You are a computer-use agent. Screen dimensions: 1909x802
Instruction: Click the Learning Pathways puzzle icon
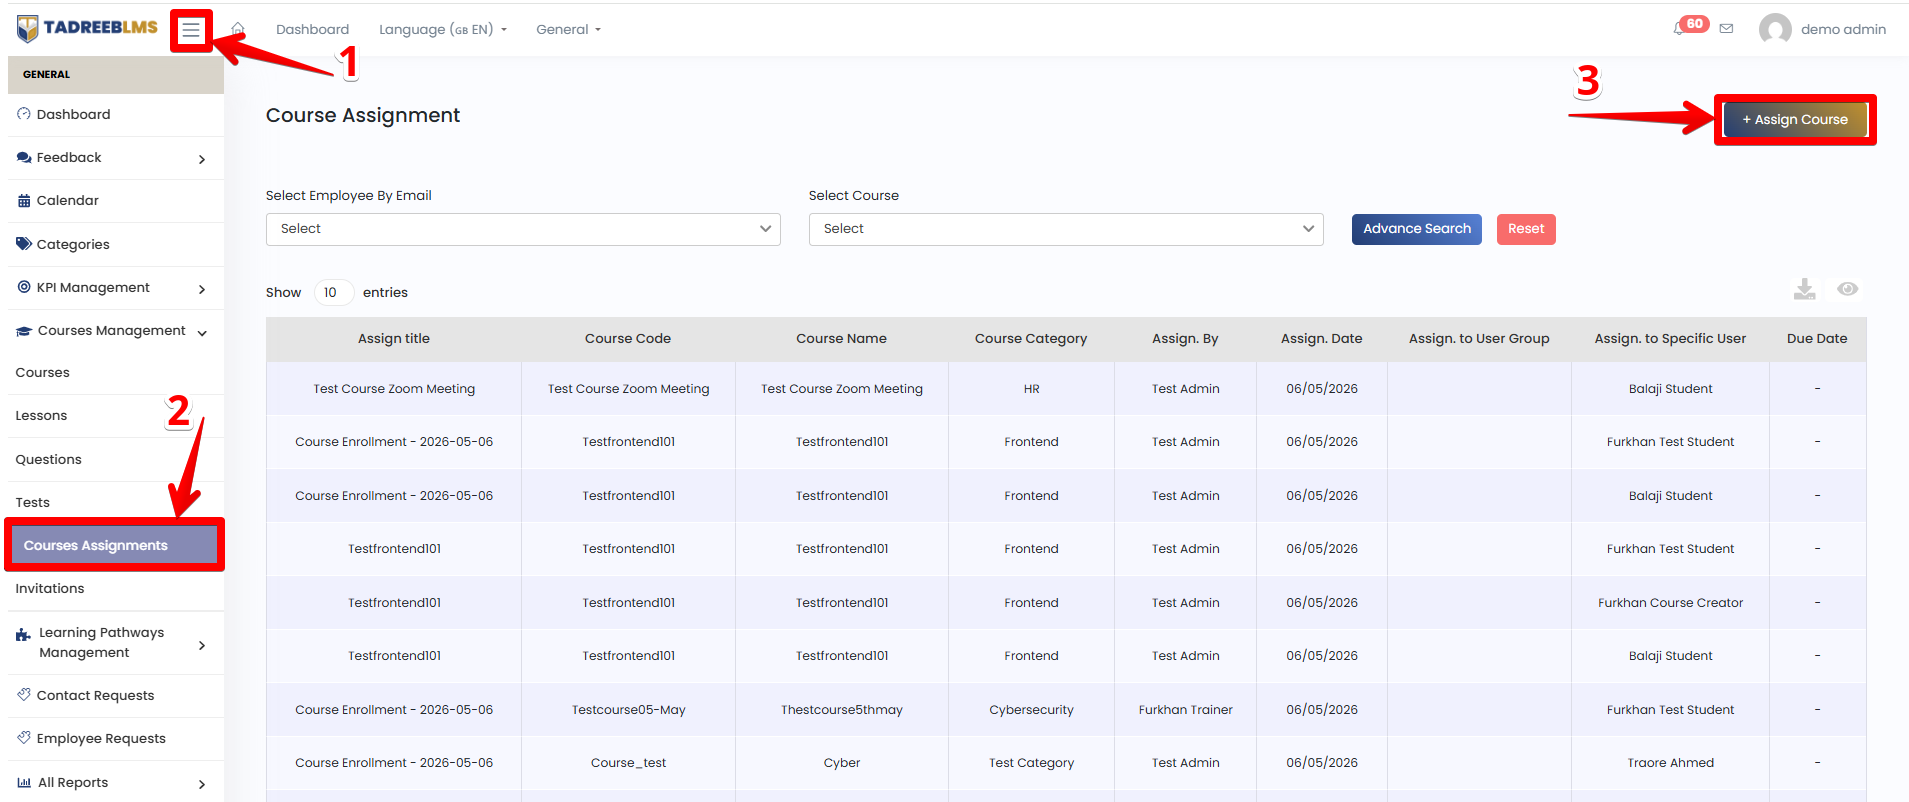pyautogui.click(x=23, y=635)
